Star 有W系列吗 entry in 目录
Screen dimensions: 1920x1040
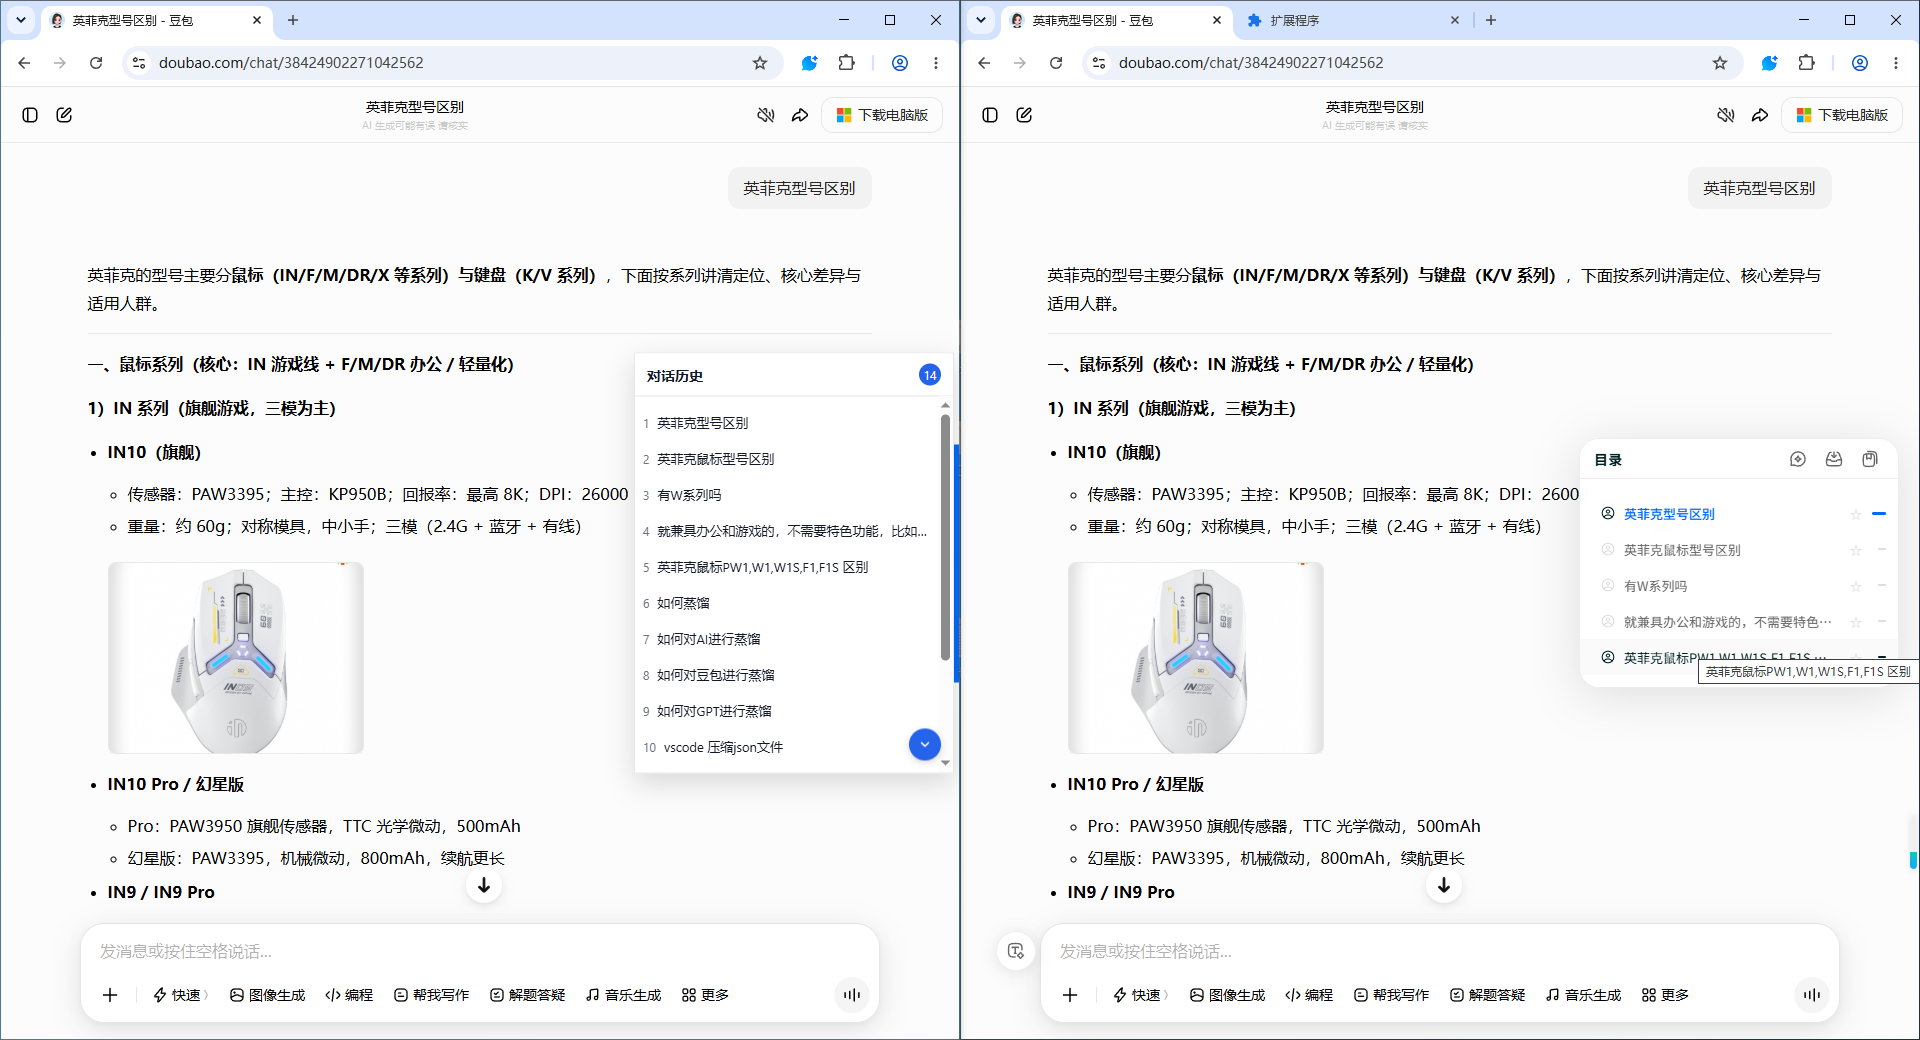(1856, 586)
